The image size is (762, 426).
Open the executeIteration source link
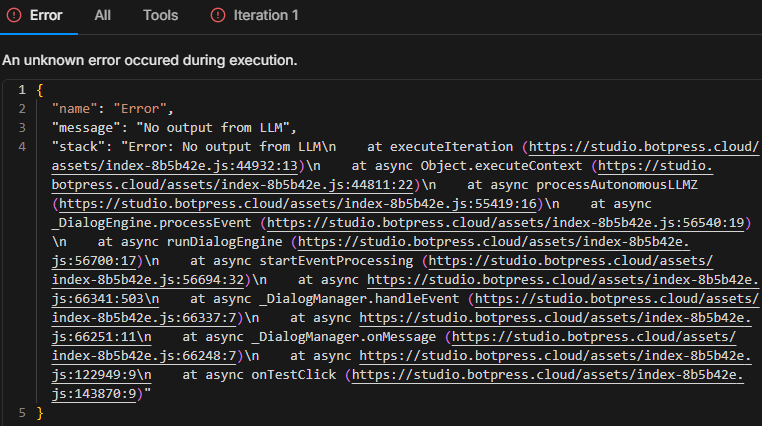tap(640, 147)
